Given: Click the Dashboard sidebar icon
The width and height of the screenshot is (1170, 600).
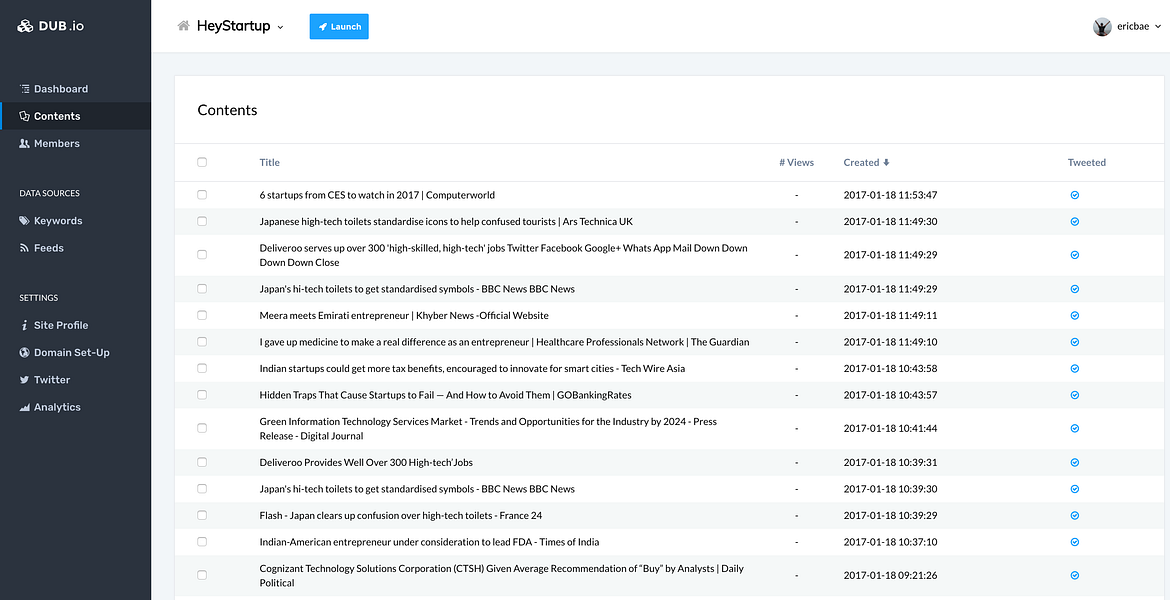Looking at the screenshot, I should coord(25,89).
